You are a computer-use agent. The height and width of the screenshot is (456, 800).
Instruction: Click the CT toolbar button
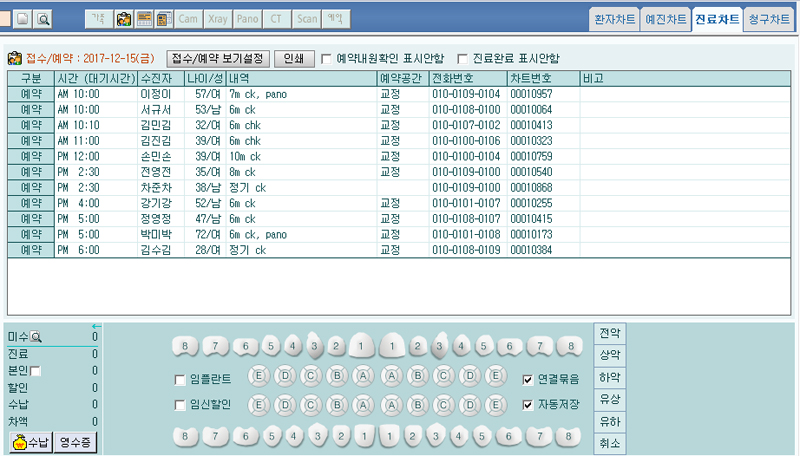click(x=277, y=19)
